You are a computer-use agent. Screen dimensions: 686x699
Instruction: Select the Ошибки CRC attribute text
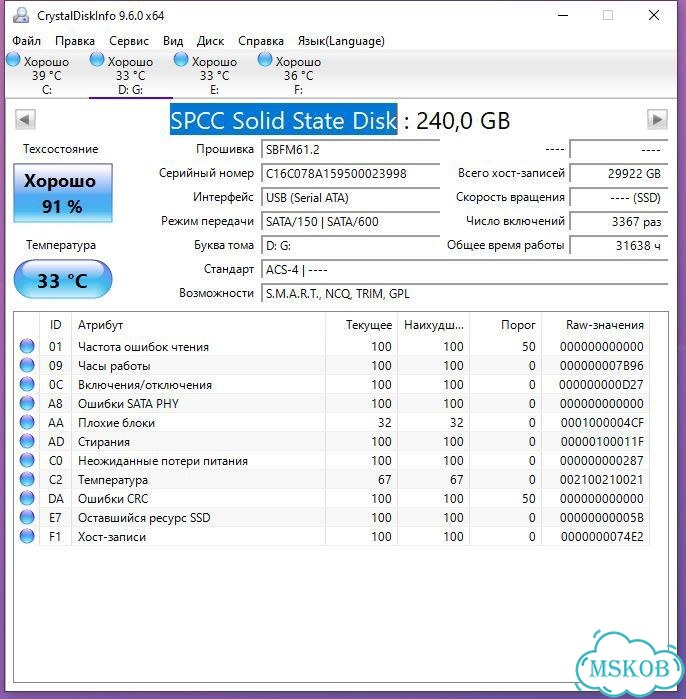click(x=113, y=499)
